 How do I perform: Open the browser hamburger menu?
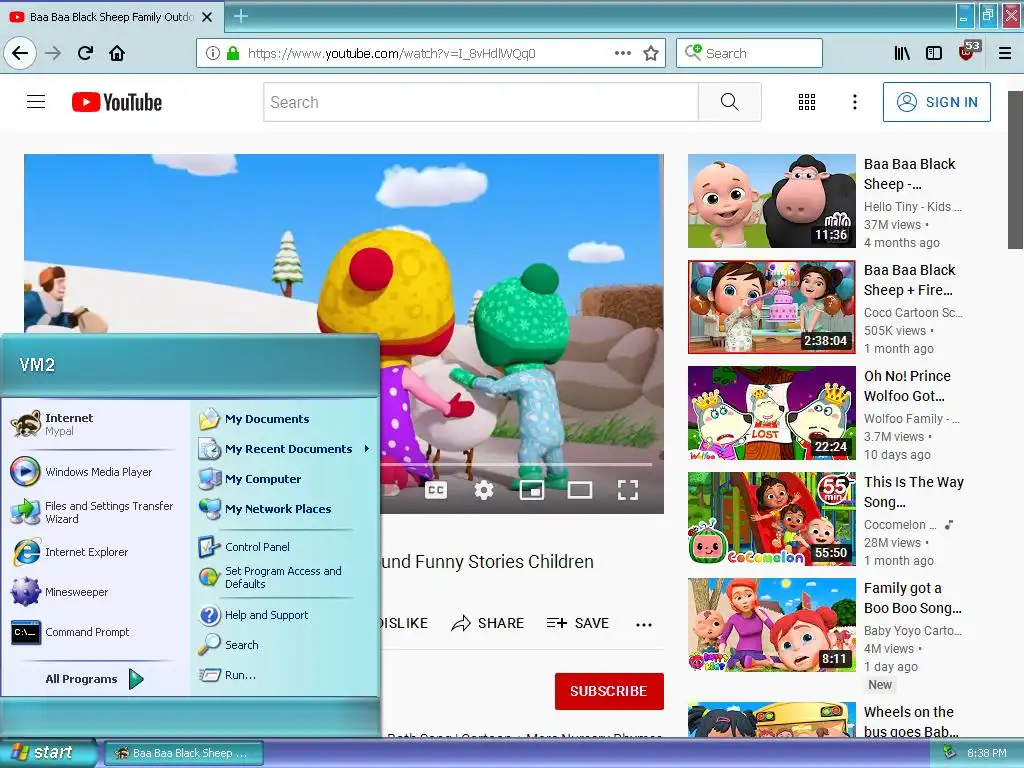pos(1005,53)
